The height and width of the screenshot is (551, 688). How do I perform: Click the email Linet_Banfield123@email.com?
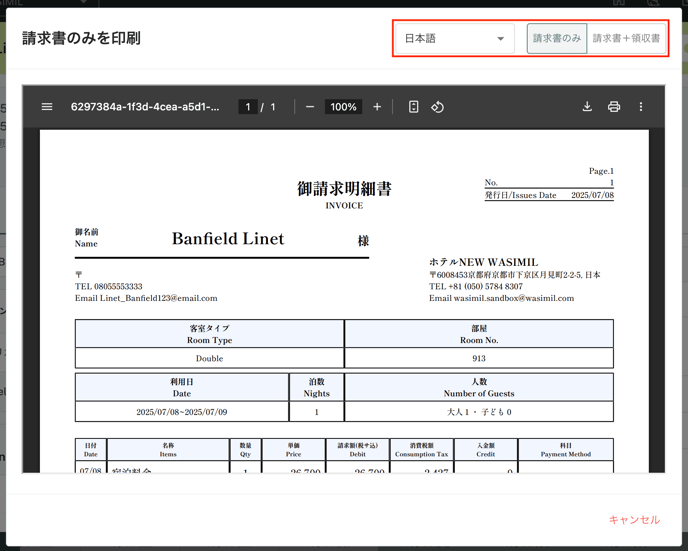tap(146, 298)
